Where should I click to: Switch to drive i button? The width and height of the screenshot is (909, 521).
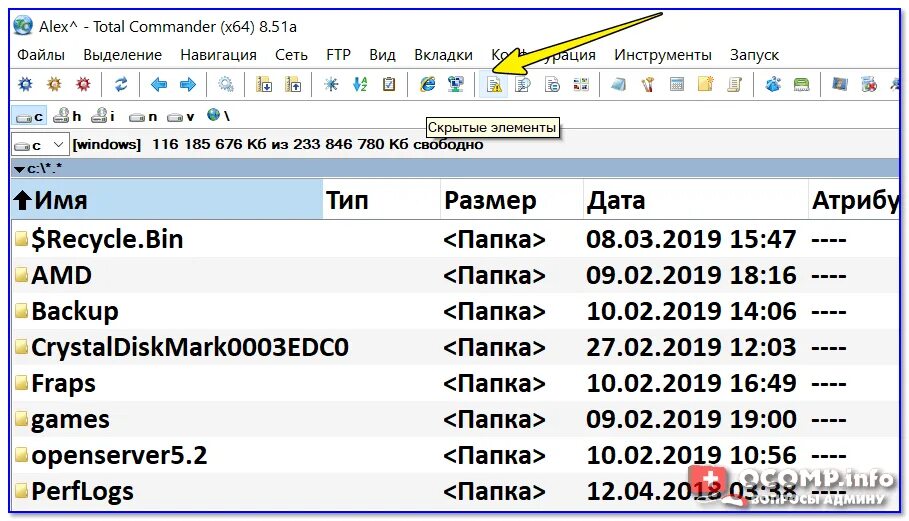[104, 116]
